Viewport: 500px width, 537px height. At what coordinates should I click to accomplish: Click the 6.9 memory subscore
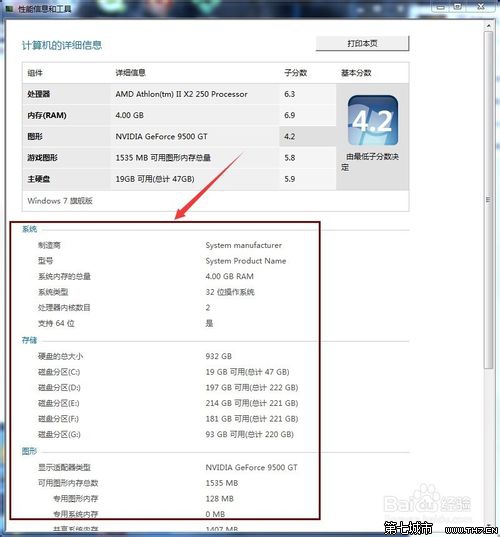pos(289,115)
